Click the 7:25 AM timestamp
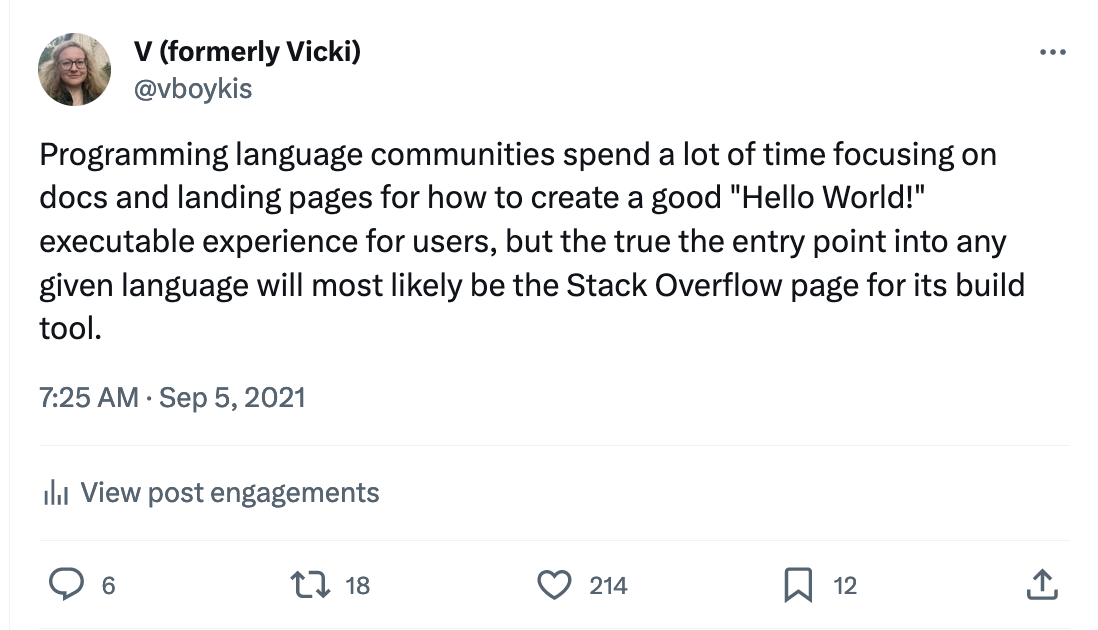1098x630 pixels. tap(89, 398)
